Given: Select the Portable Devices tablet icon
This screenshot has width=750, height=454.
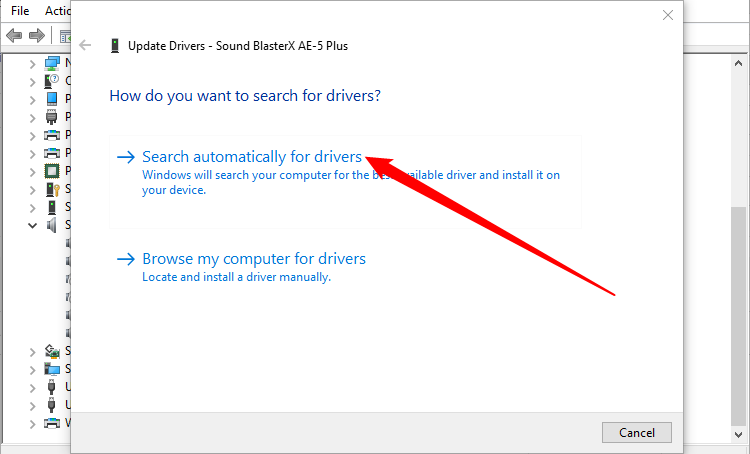Looking at the screenshot, I should [x=52, y=99].
